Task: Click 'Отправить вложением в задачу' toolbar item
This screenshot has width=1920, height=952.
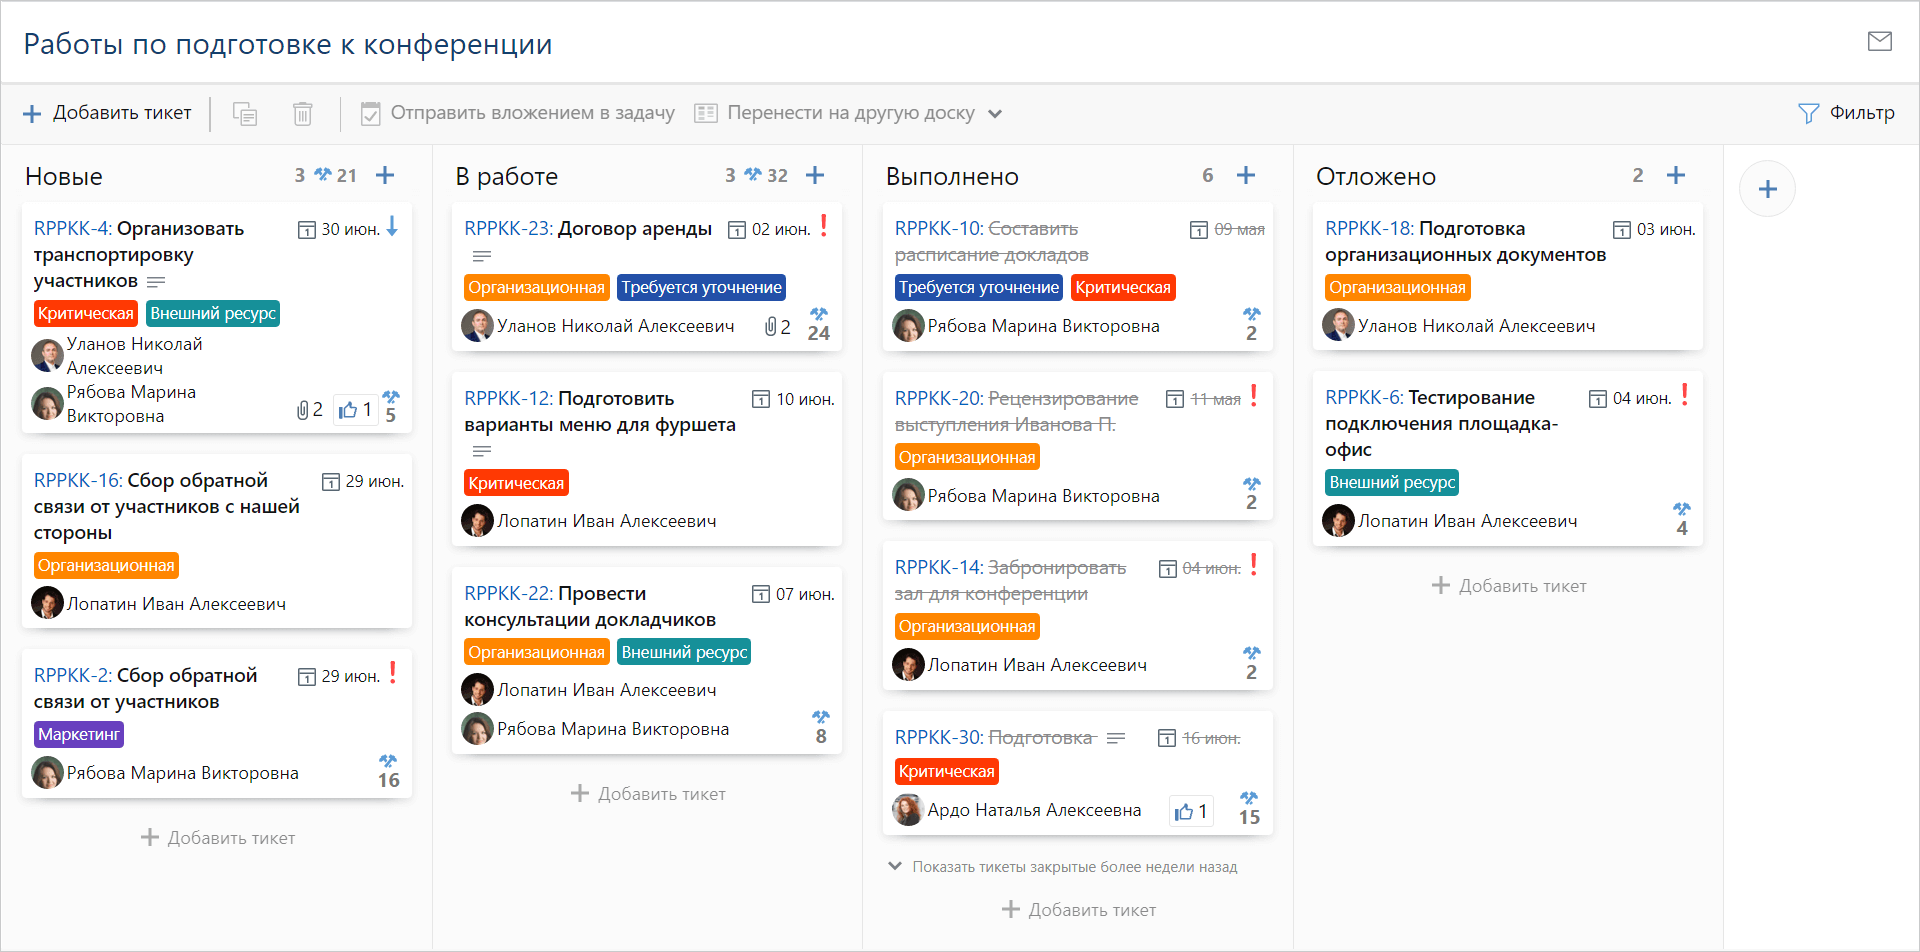Action: coord(518,113)
